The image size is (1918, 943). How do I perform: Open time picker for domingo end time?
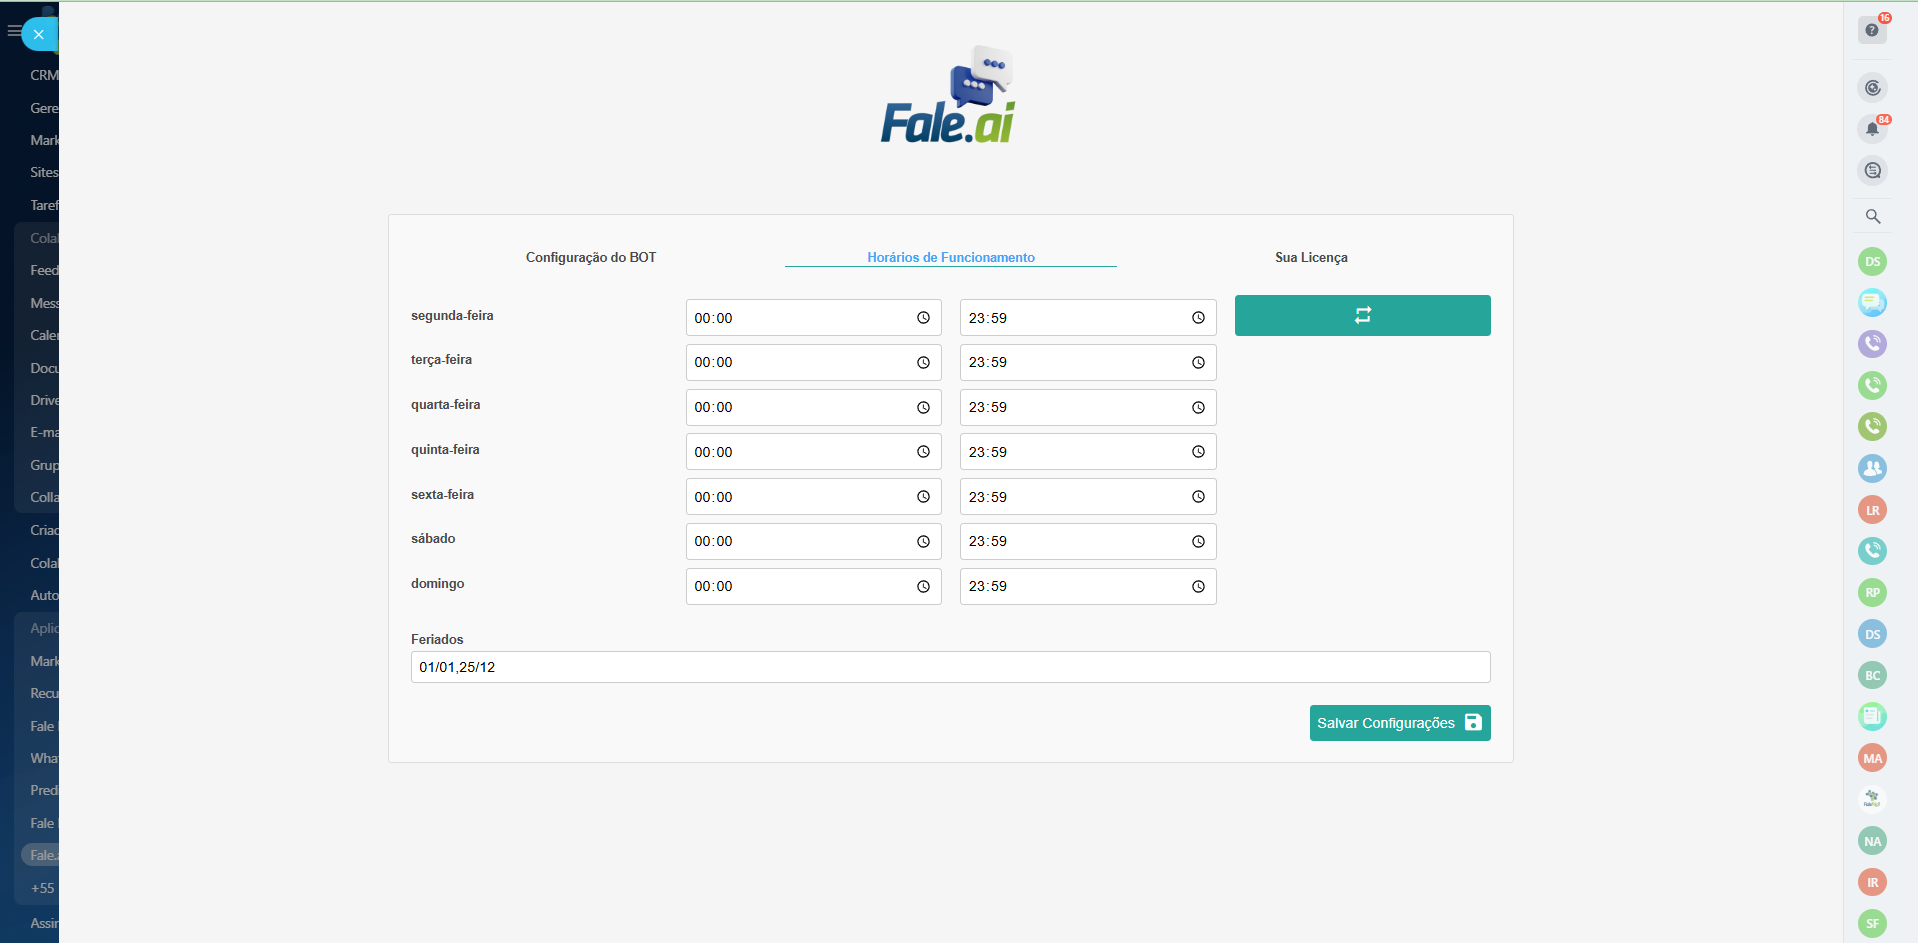(x=1198, y=587)
